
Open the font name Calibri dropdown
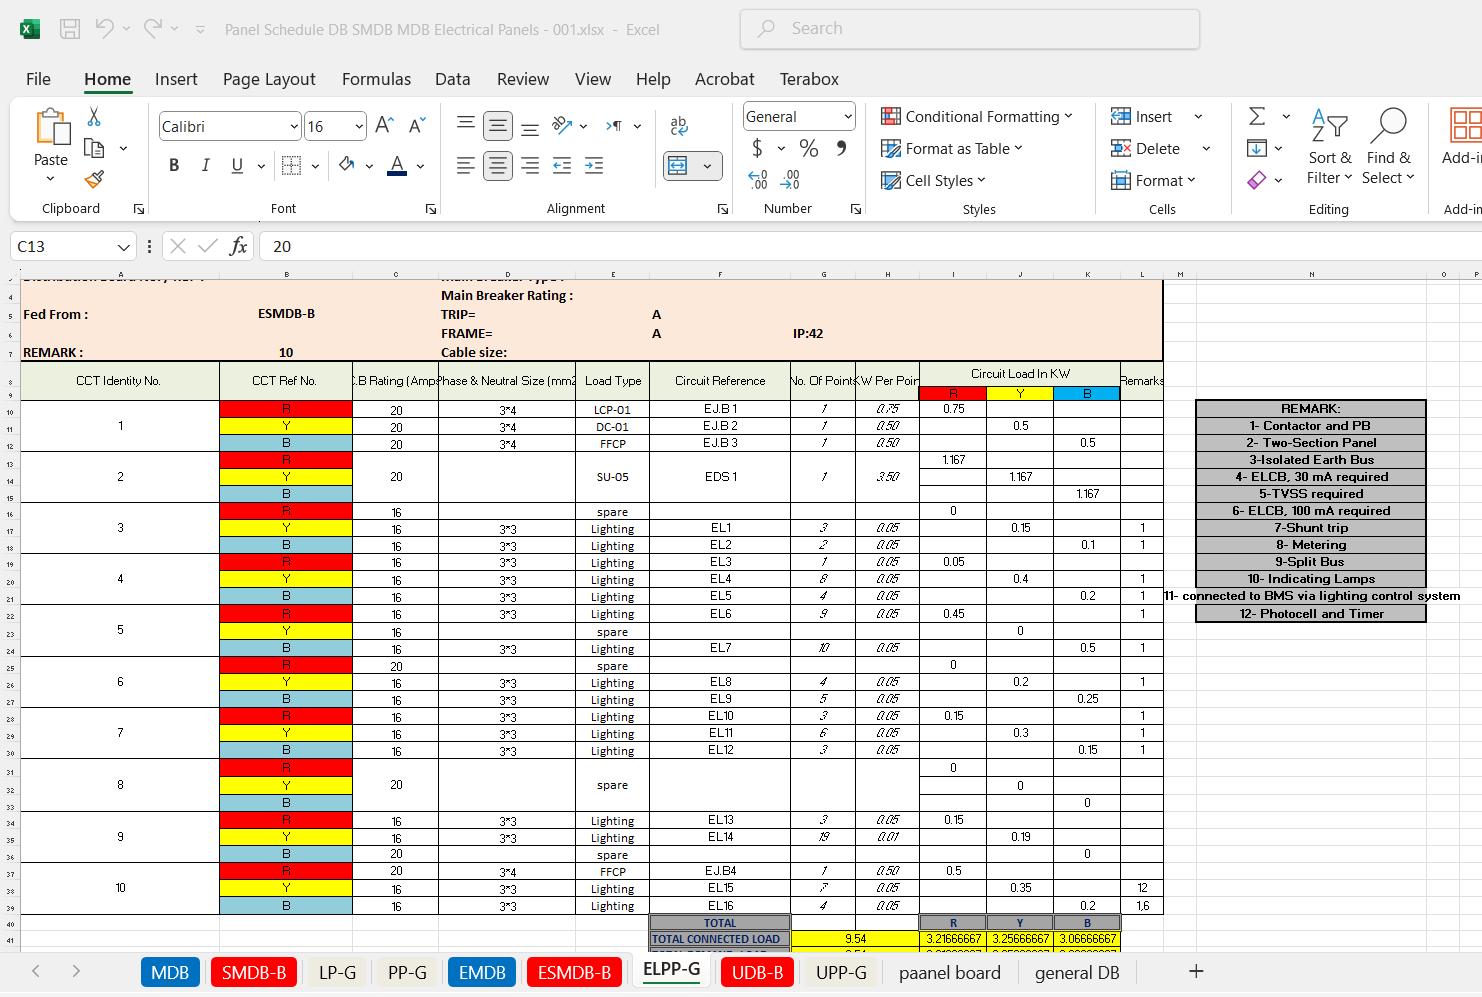[x=294, y=127]
